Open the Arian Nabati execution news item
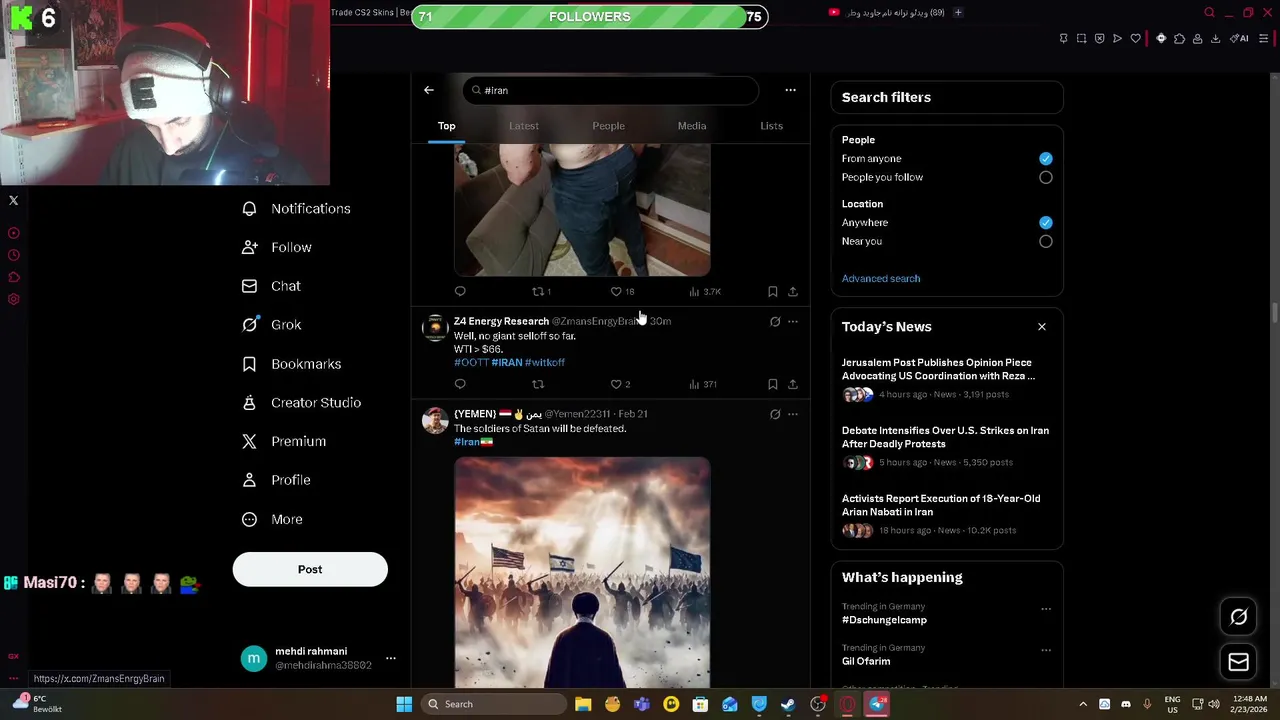The width and height of the screenshot is (1280, 720). click(x=946, y=514)
